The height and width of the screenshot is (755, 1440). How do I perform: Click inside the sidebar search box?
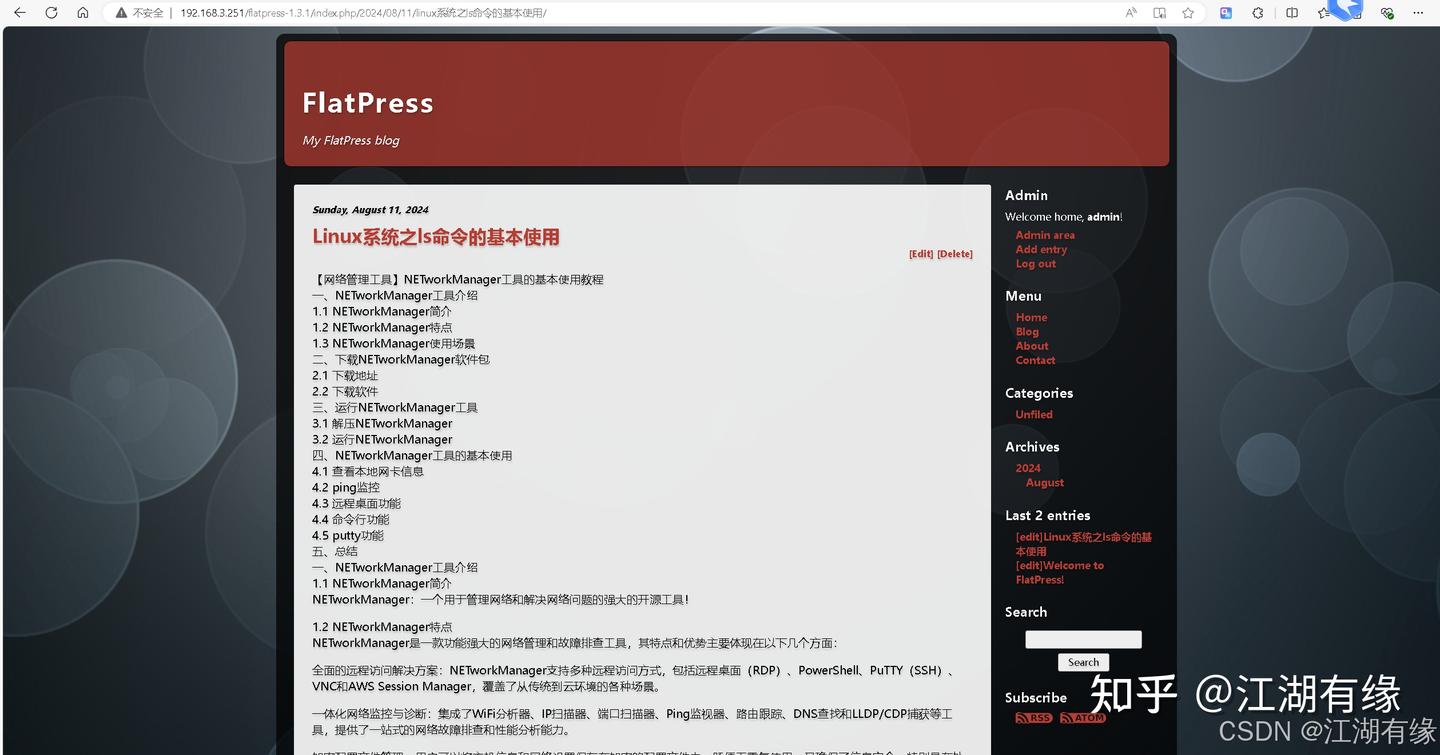(x=1083, y=639)
